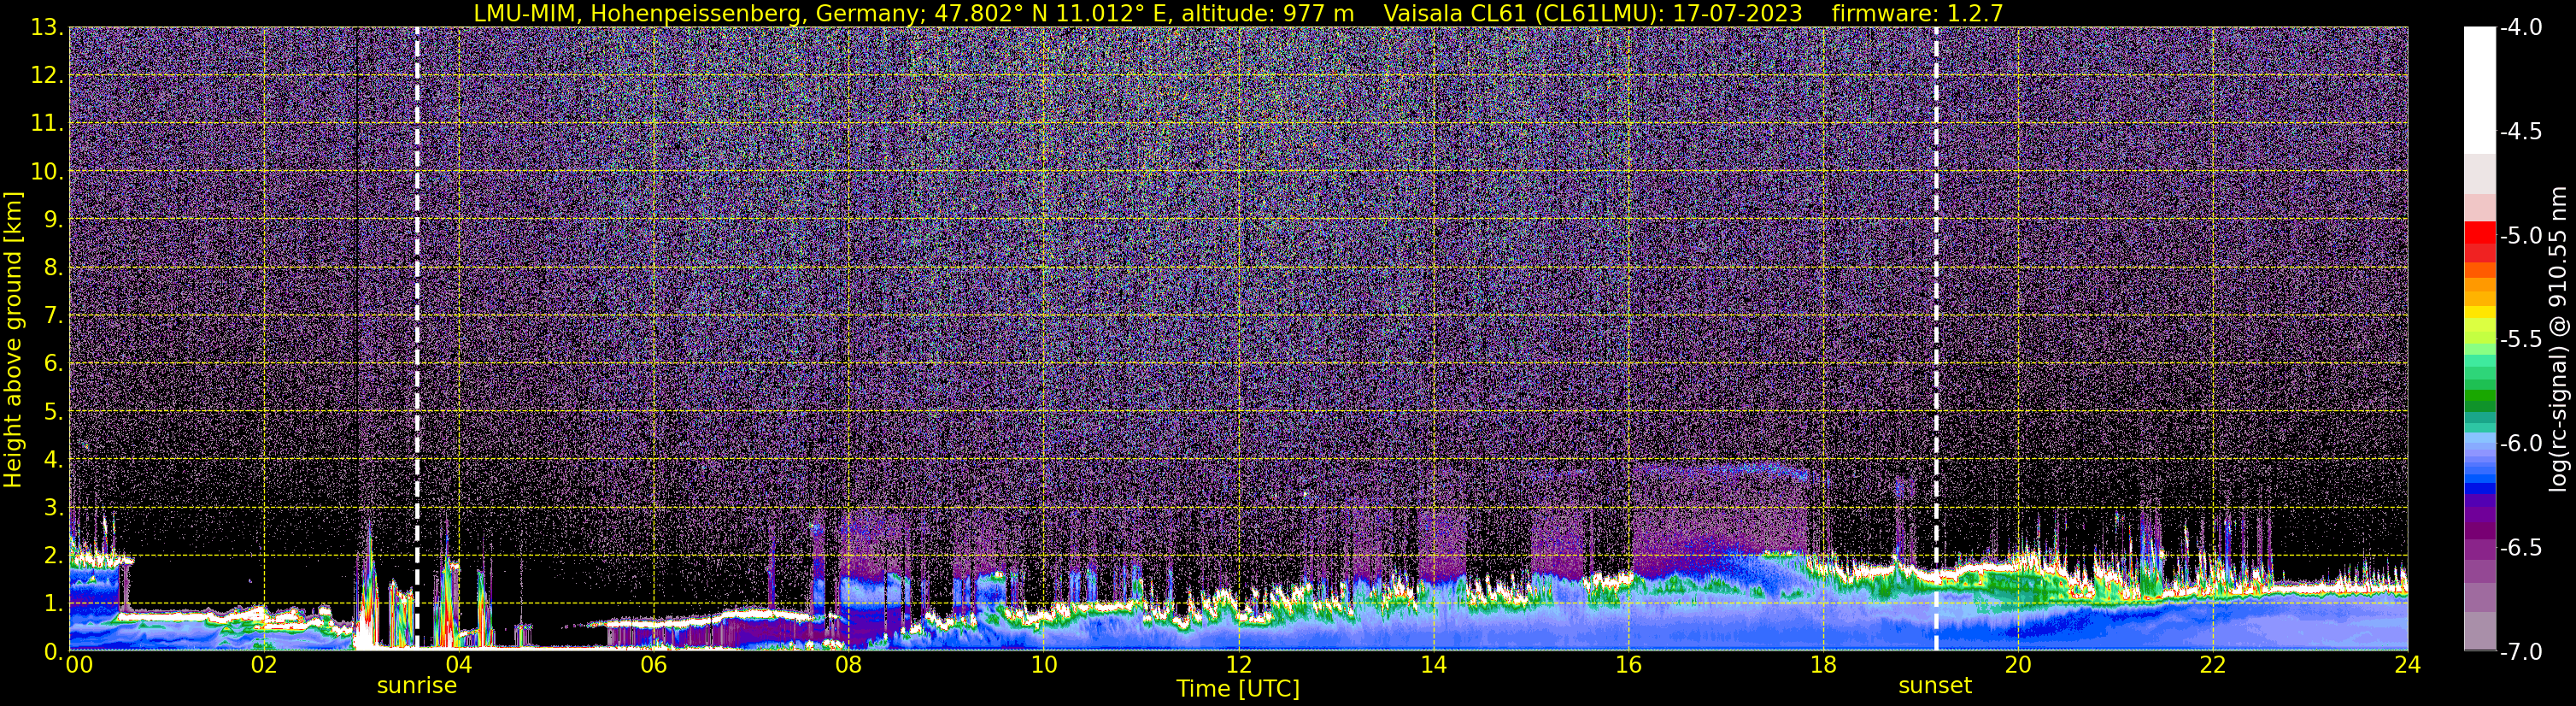The image size is (2576, 706).
Task: Click the '24' time tick label
Action: (x=2408, y=665)
